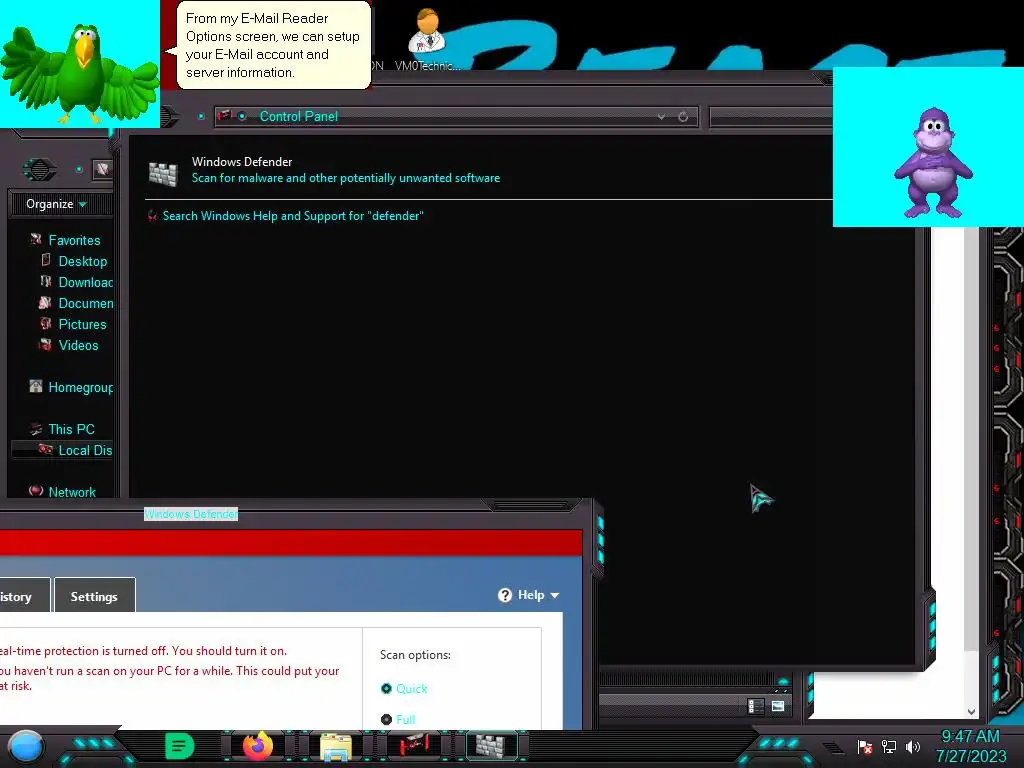Switch to Windows Defender taskbar button
The image size is (1024, 768).
click(x=491, y=745)
